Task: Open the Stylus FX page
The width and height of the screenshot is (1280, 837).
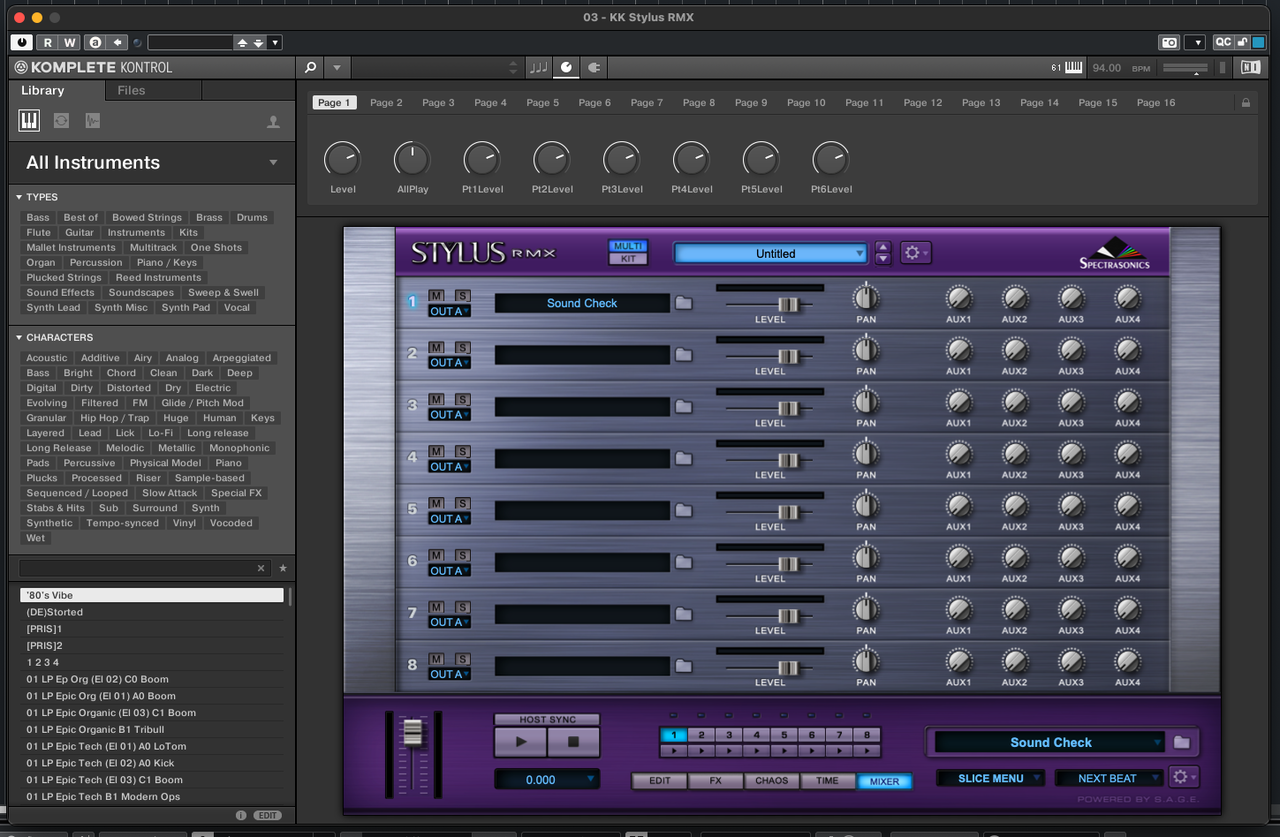Action: click(x=715, y=781)
